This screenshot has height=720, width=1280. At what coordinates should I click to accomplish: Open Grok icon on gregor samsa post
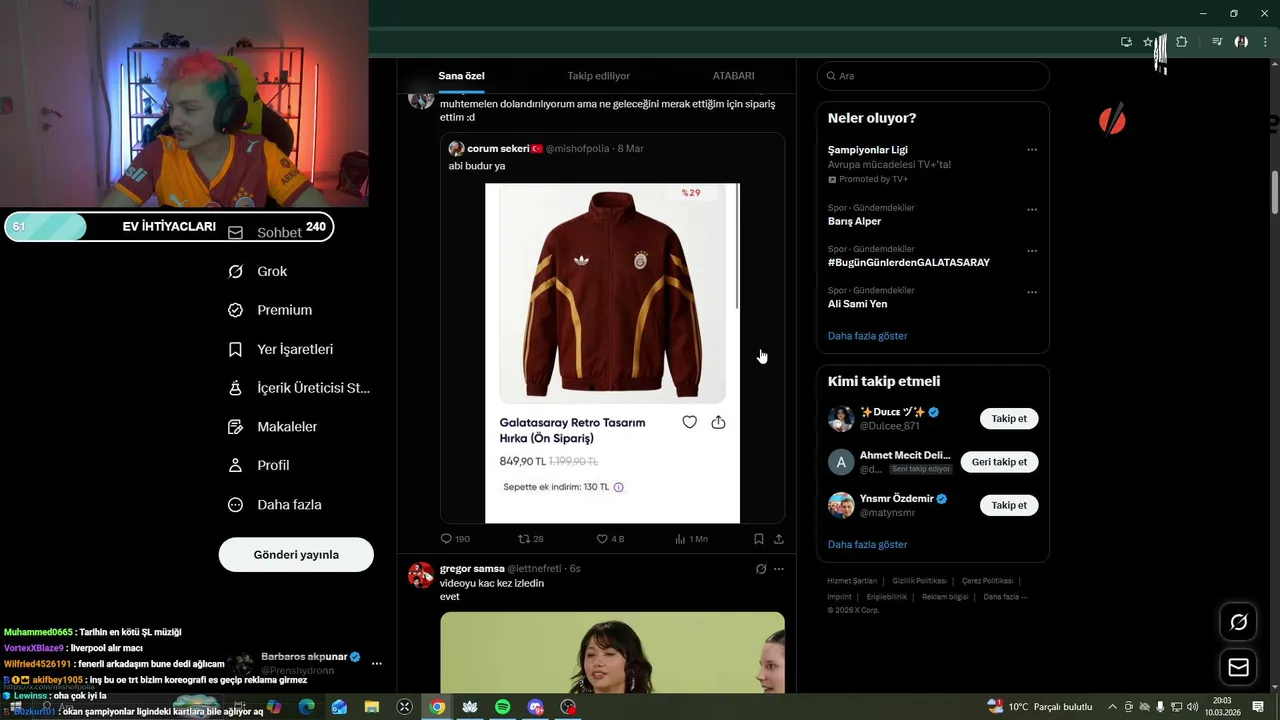761,569
